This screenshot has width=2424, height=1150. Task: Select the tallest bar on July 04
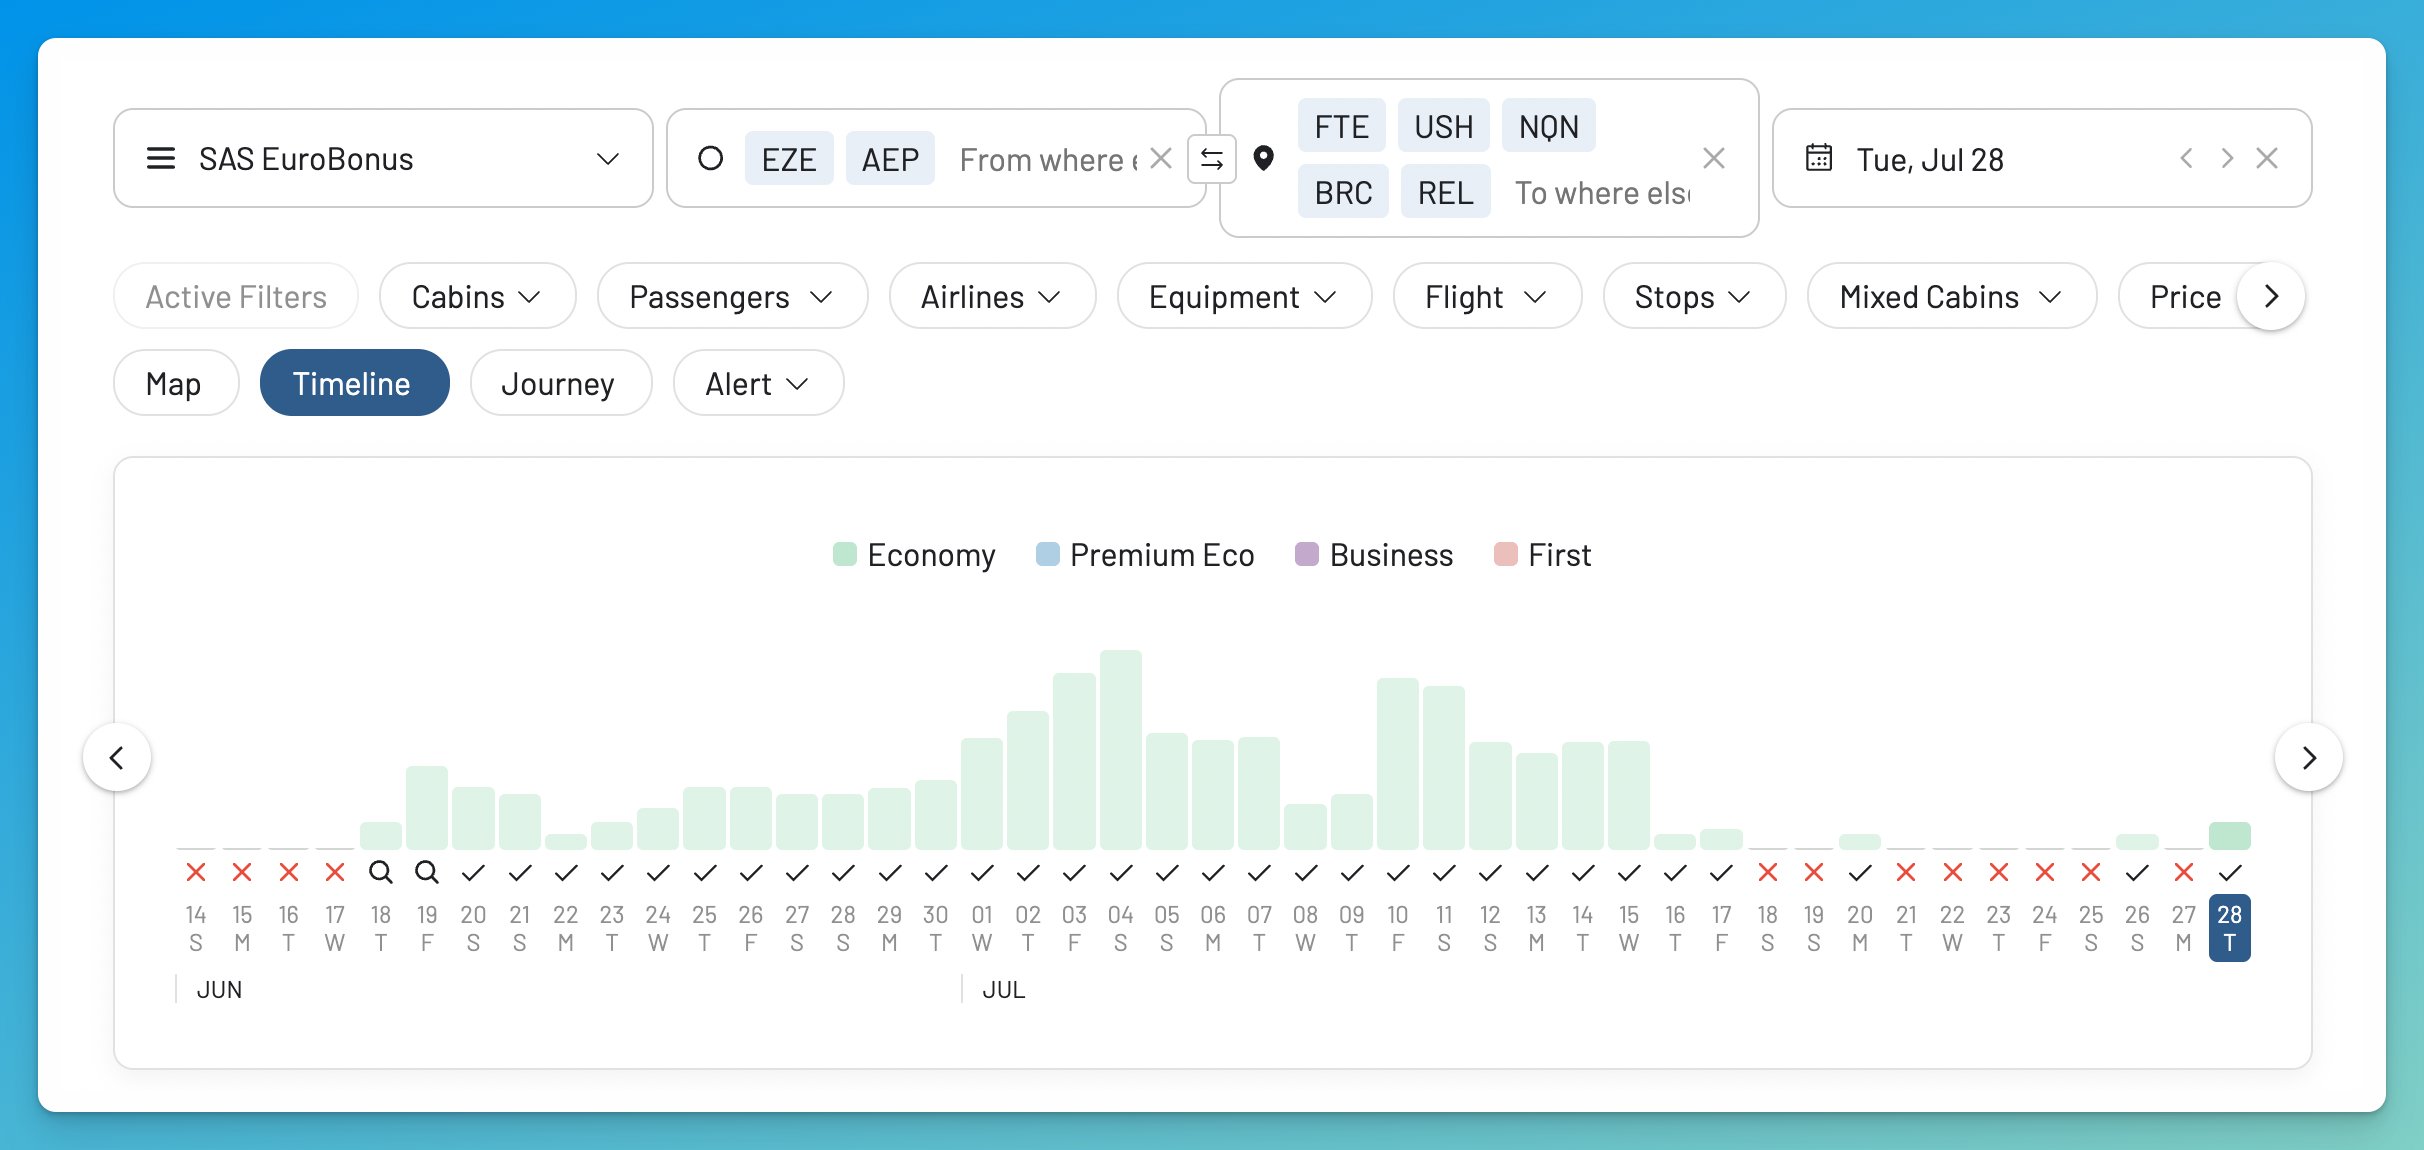1120,750
